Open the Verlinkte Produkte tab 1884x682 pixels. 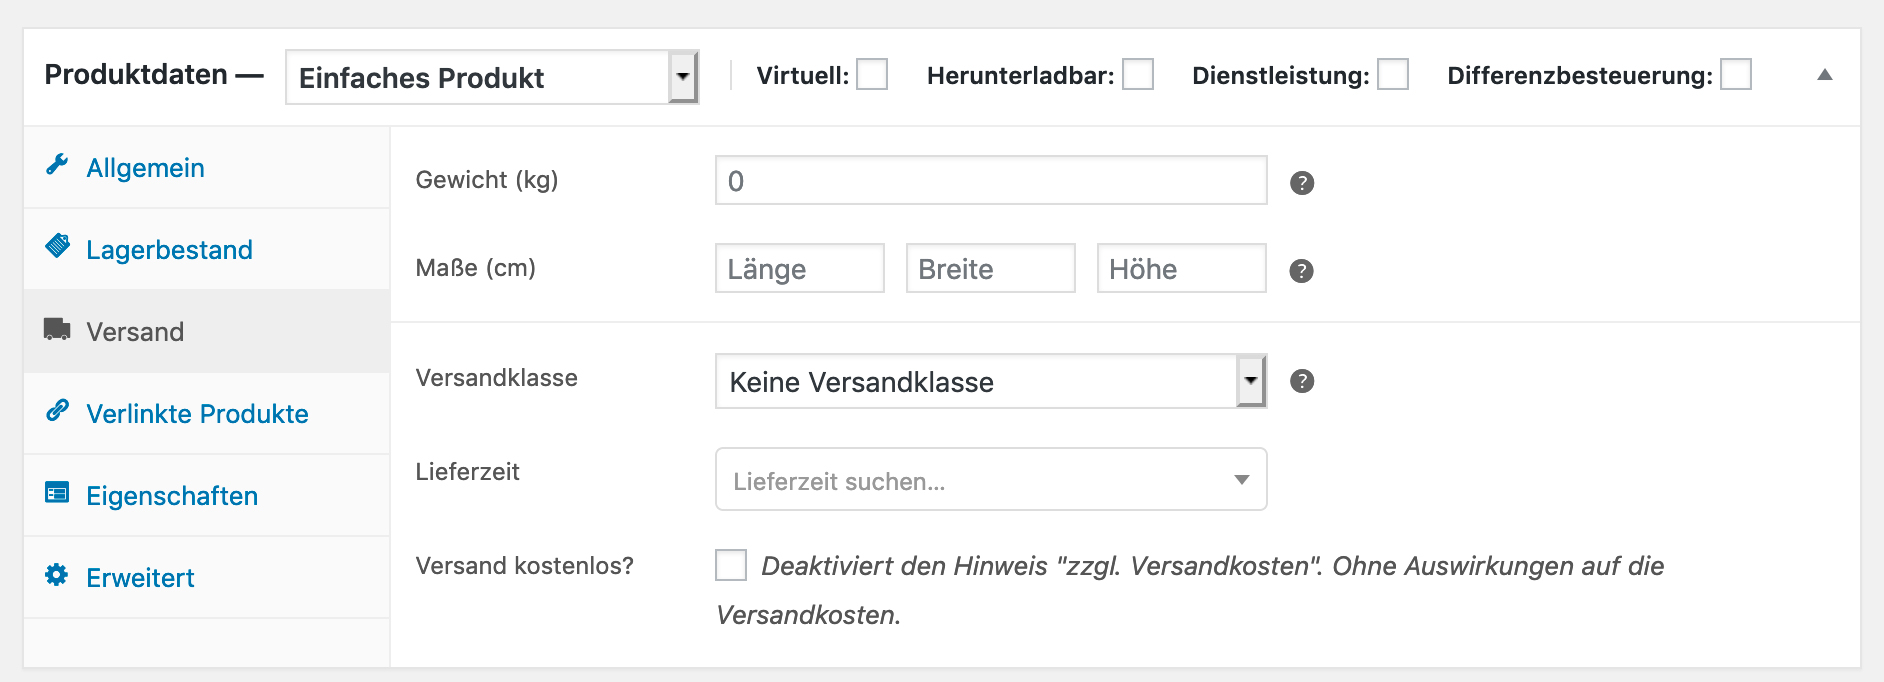(x=207, y=414)
